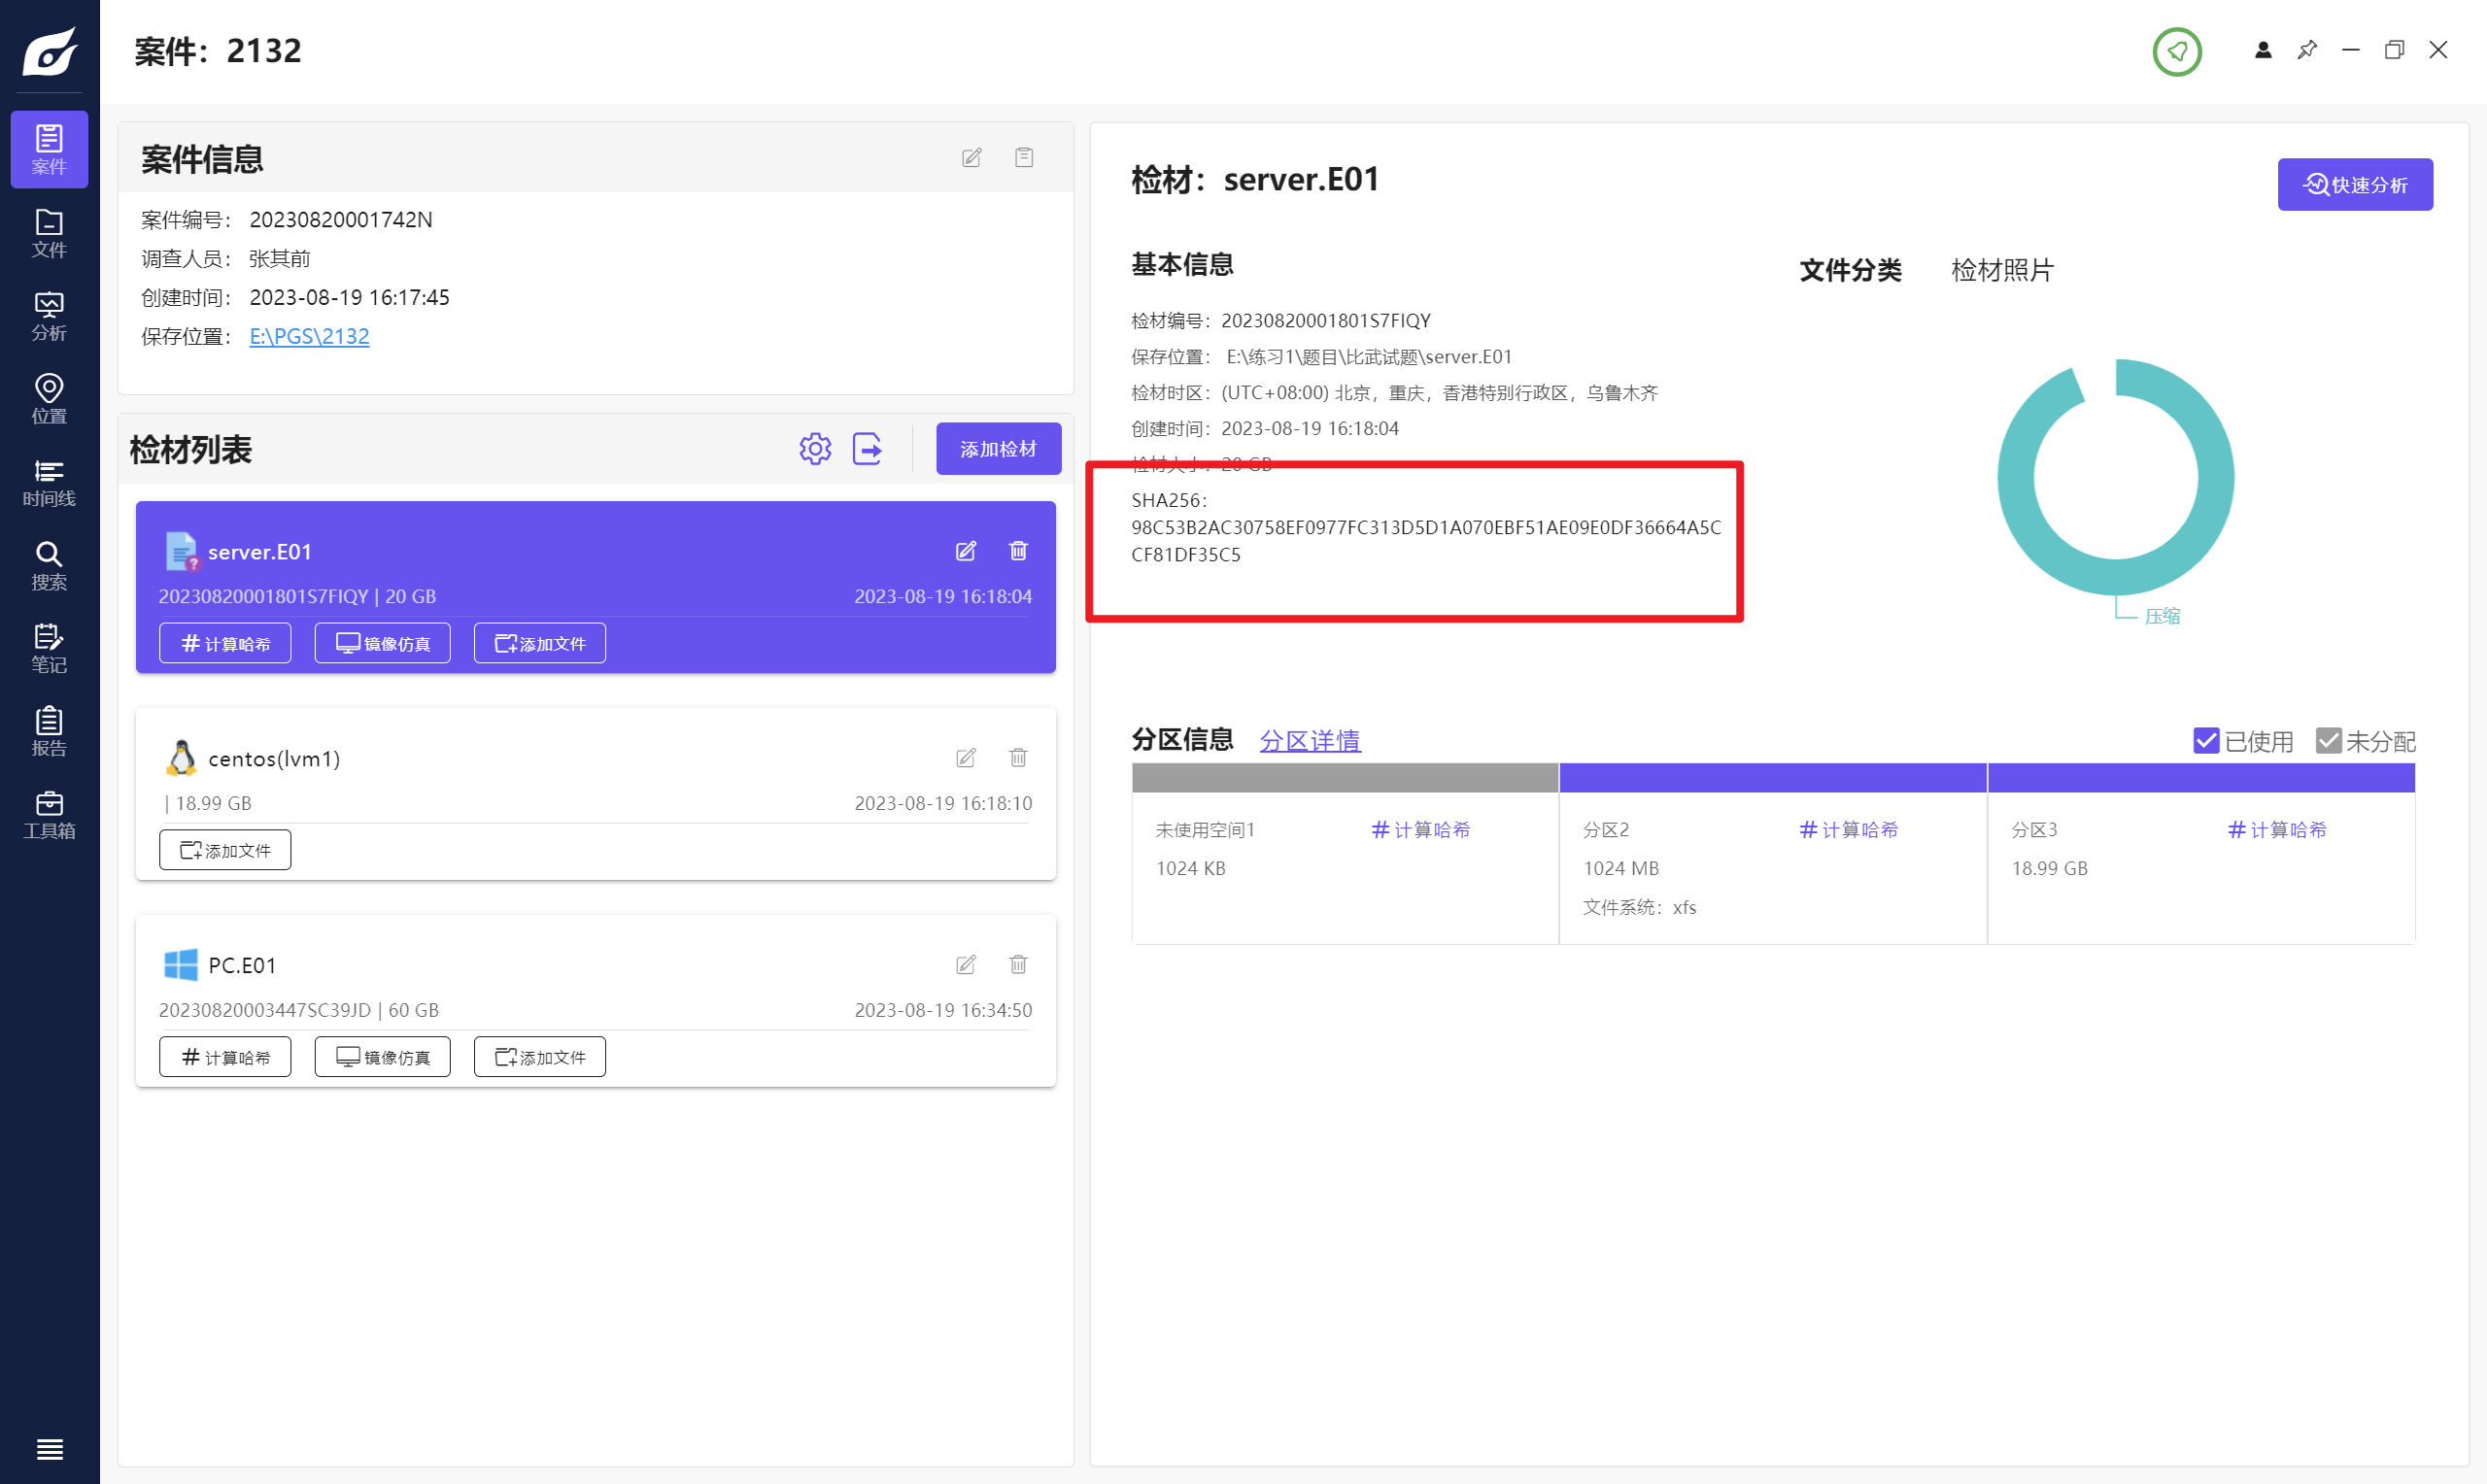Expand the sidebar hamburger menu

pyautogui.click(x=49, y=1449)
